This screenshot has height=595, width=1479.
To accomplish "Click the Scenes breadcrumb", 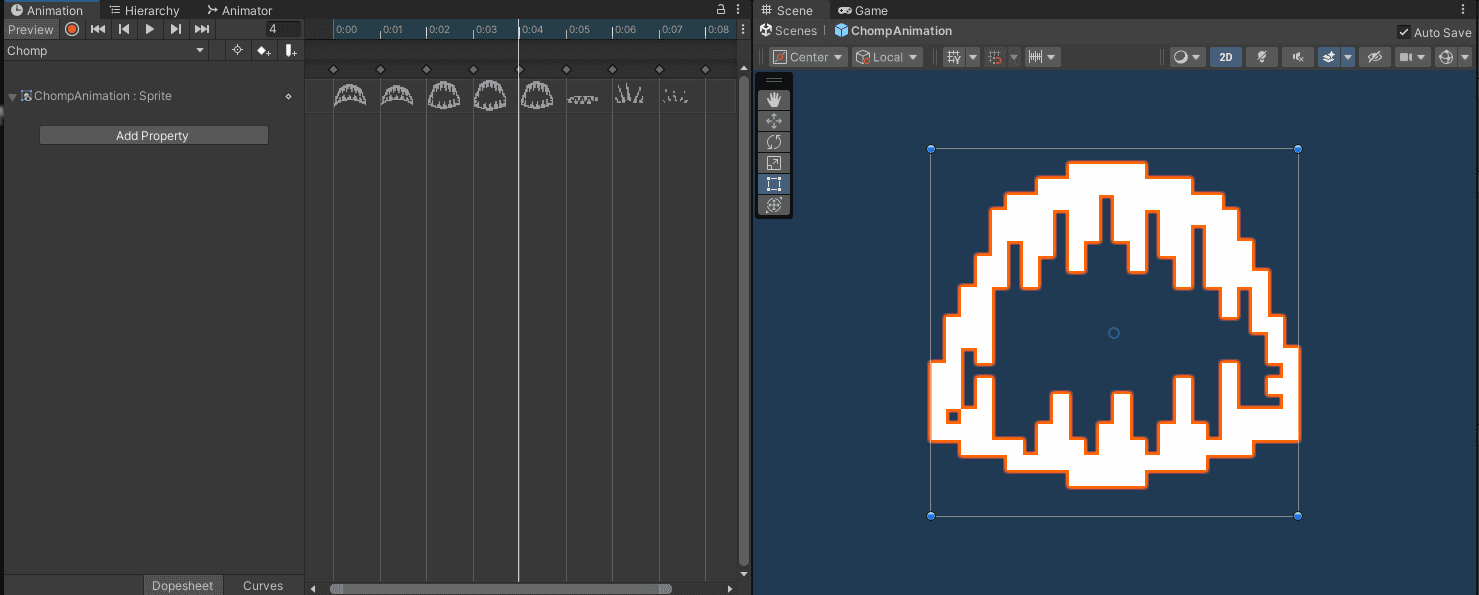I will click(788, 31).
